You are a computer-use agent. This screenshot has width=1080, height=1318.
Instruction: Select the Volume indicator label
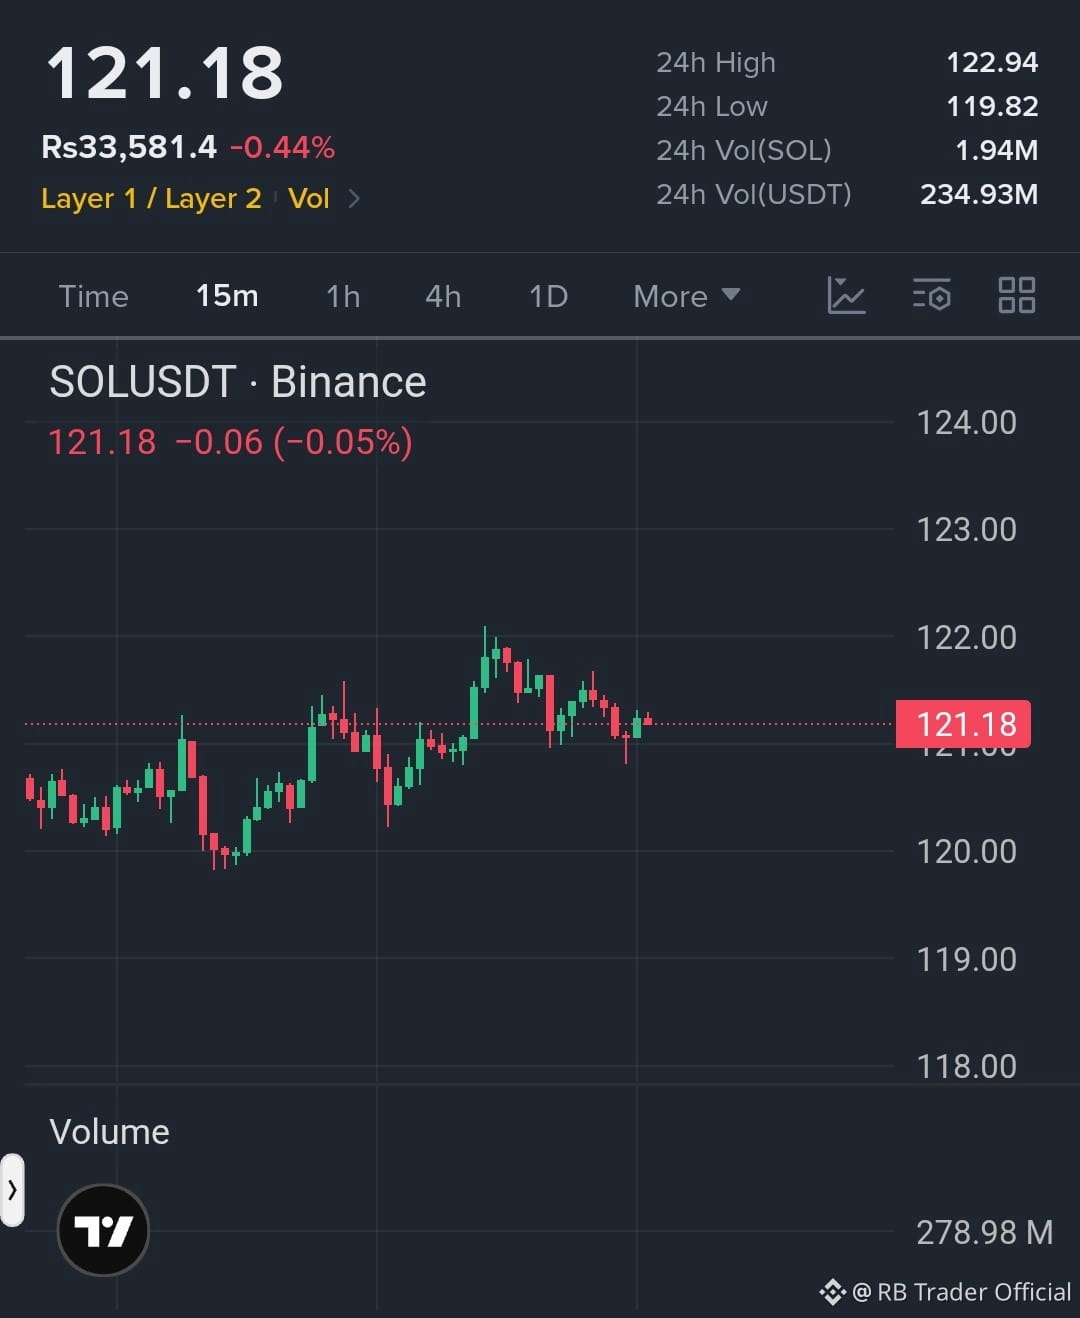(x=109, y=1132)
